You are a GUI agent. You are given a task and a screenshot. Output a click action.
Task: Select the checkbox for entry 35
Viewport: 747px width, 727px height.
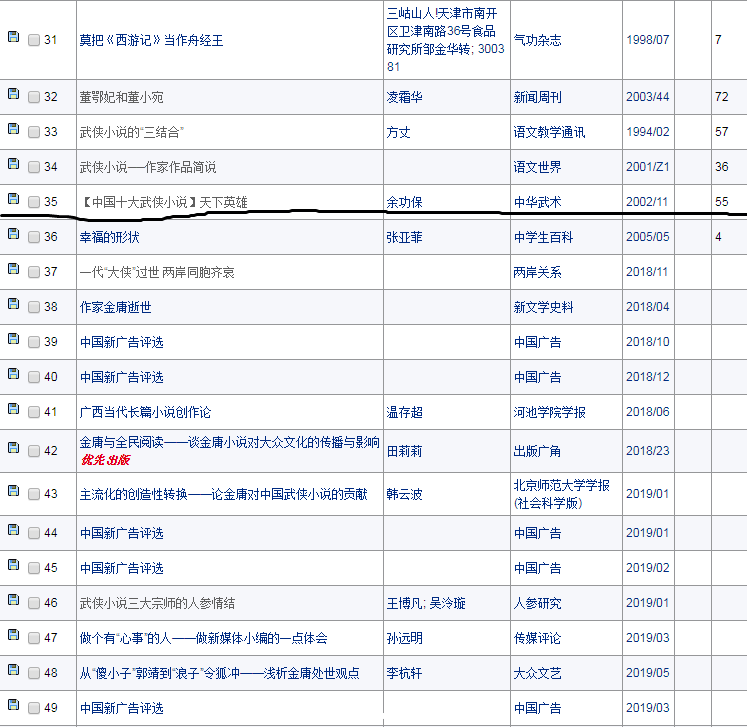(x=34, y=202)
